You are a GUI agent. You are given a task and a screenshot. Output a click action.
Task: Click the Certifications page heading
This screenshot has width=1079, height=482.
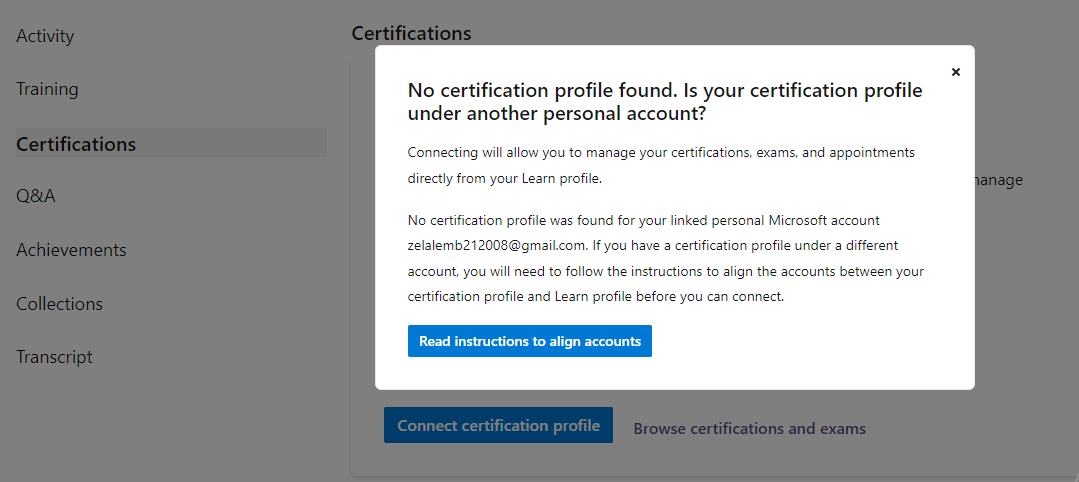point(412,33)
